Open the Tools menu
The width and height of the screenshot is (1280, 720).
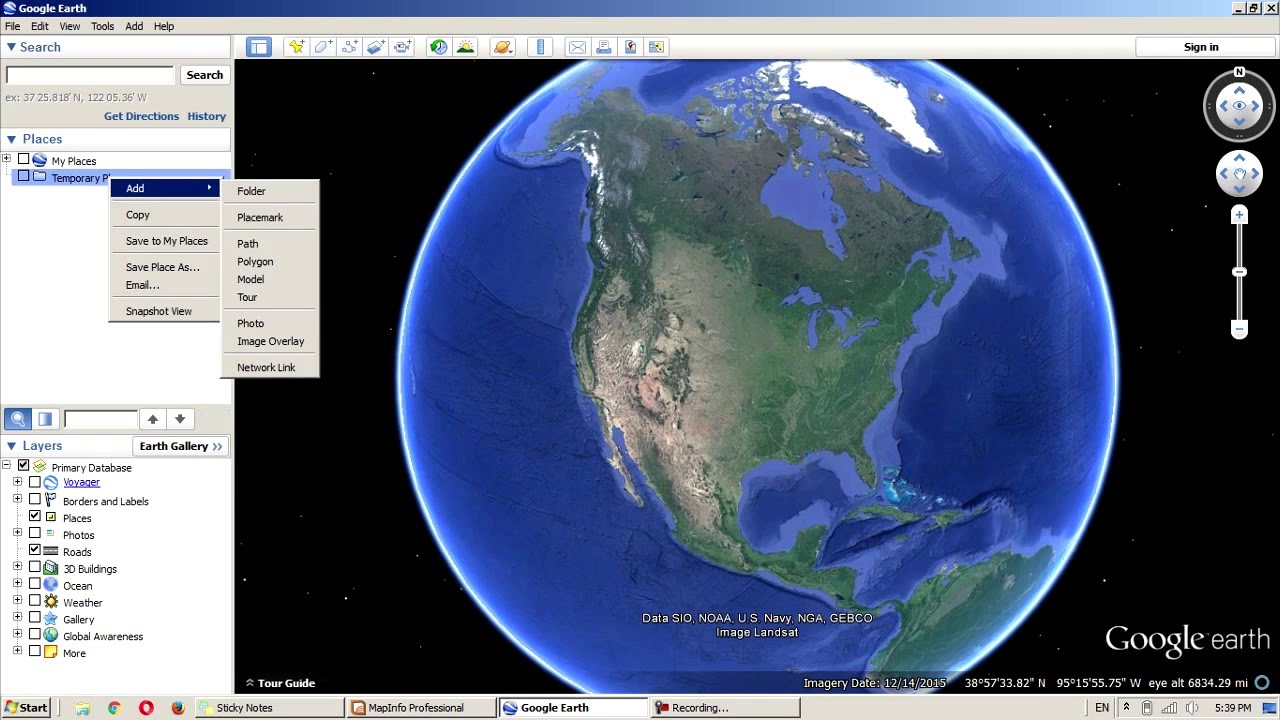pos(102,26)
